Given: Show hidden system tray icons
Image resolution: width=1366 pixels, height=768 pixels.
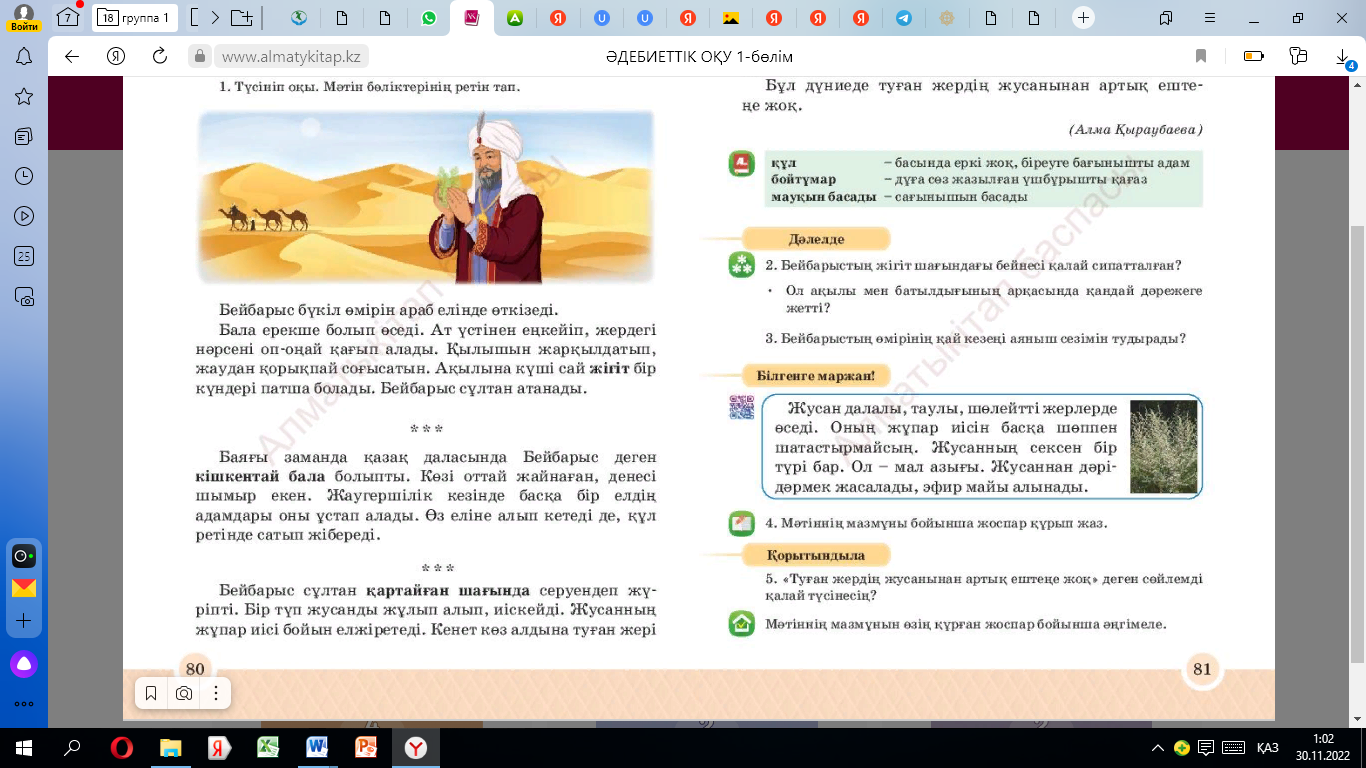Looking at the screenshot, I should coord(1158,747).
